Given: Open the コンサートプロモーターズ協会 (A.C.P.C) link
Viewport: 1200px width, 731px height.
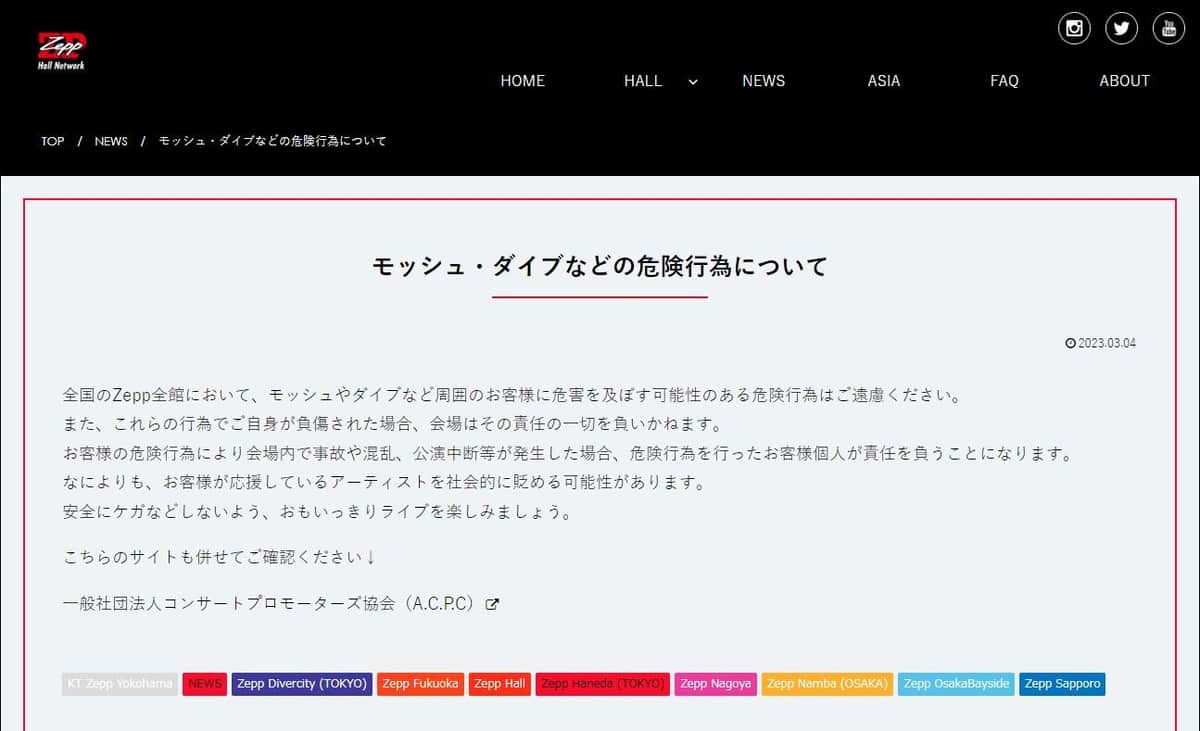Looking at the screenshot, I should (268, 604).
